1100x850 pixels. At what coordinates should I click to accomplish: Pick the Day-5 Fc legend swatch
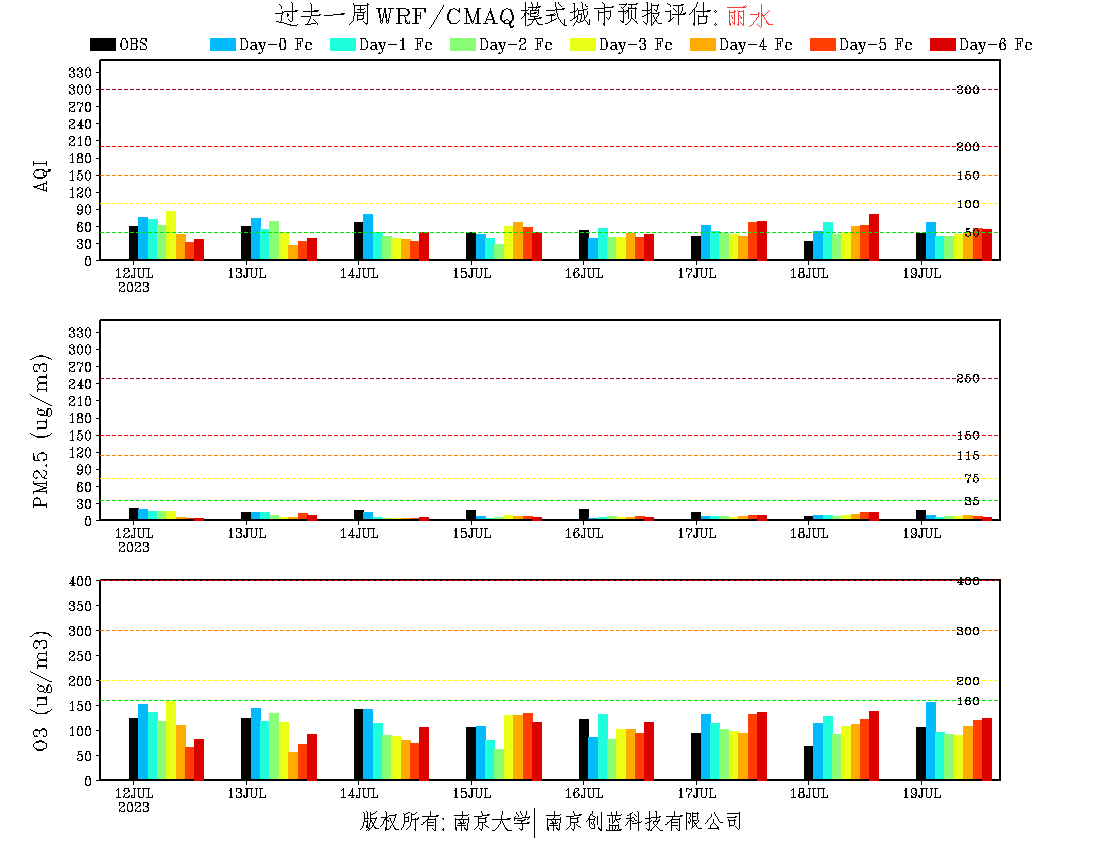pos(822,45)
